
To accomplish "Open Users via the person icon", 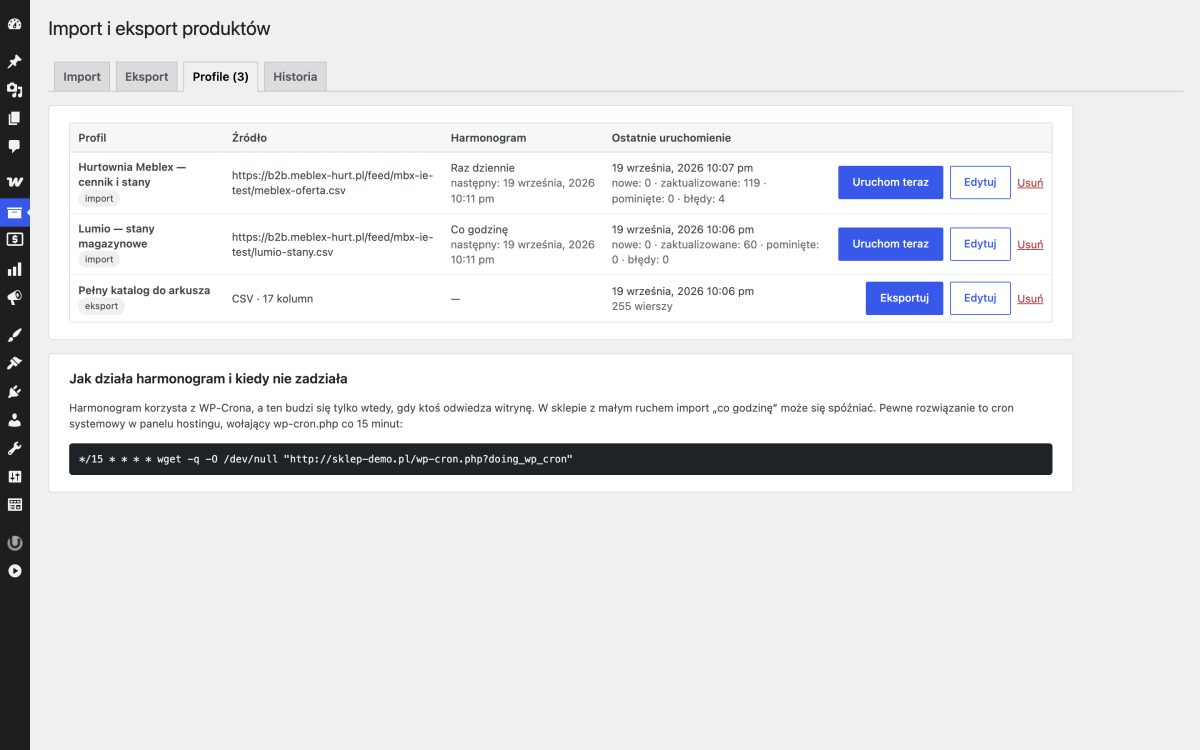I will 15,420.
